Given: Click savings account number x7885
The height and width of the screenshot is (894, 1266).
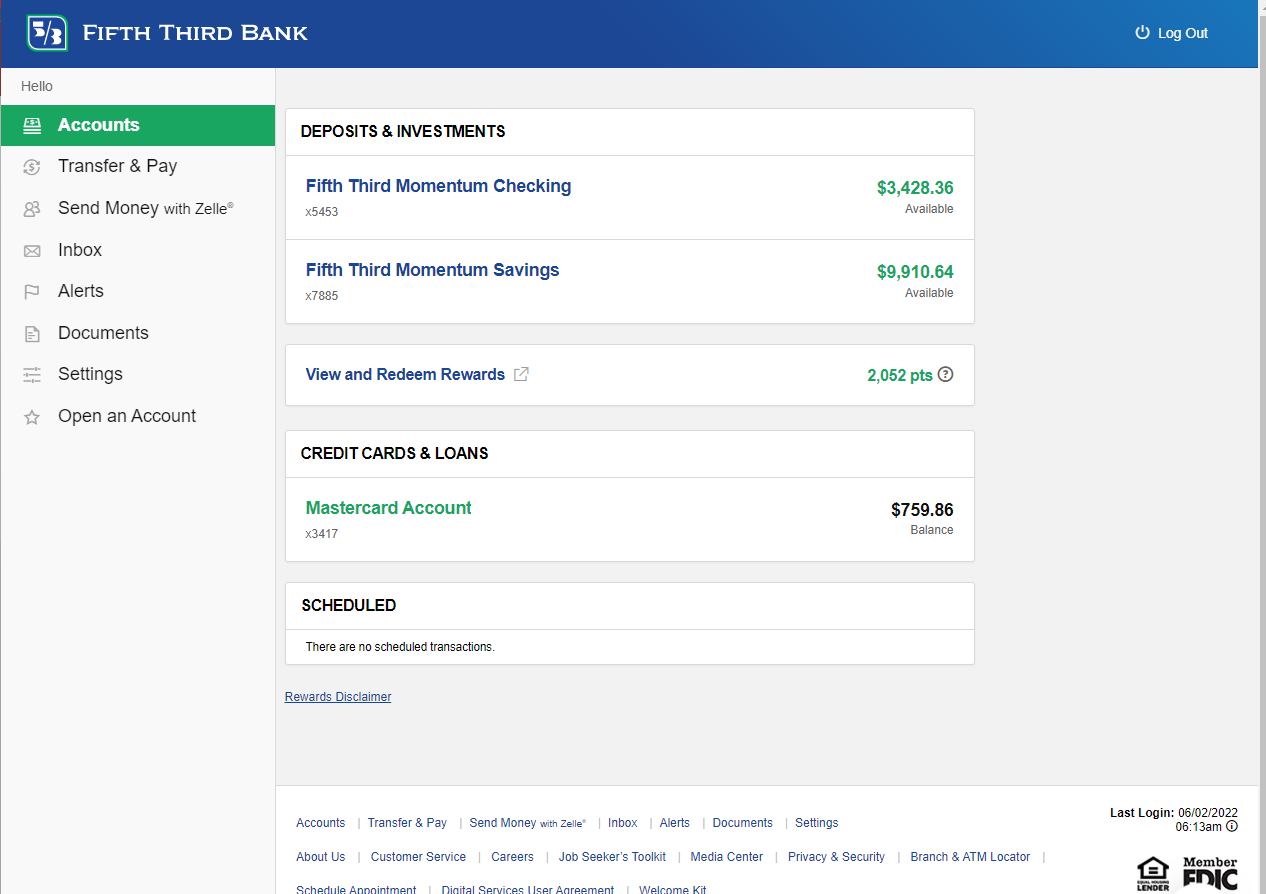Looking at the screenshot, I should 322,296.
